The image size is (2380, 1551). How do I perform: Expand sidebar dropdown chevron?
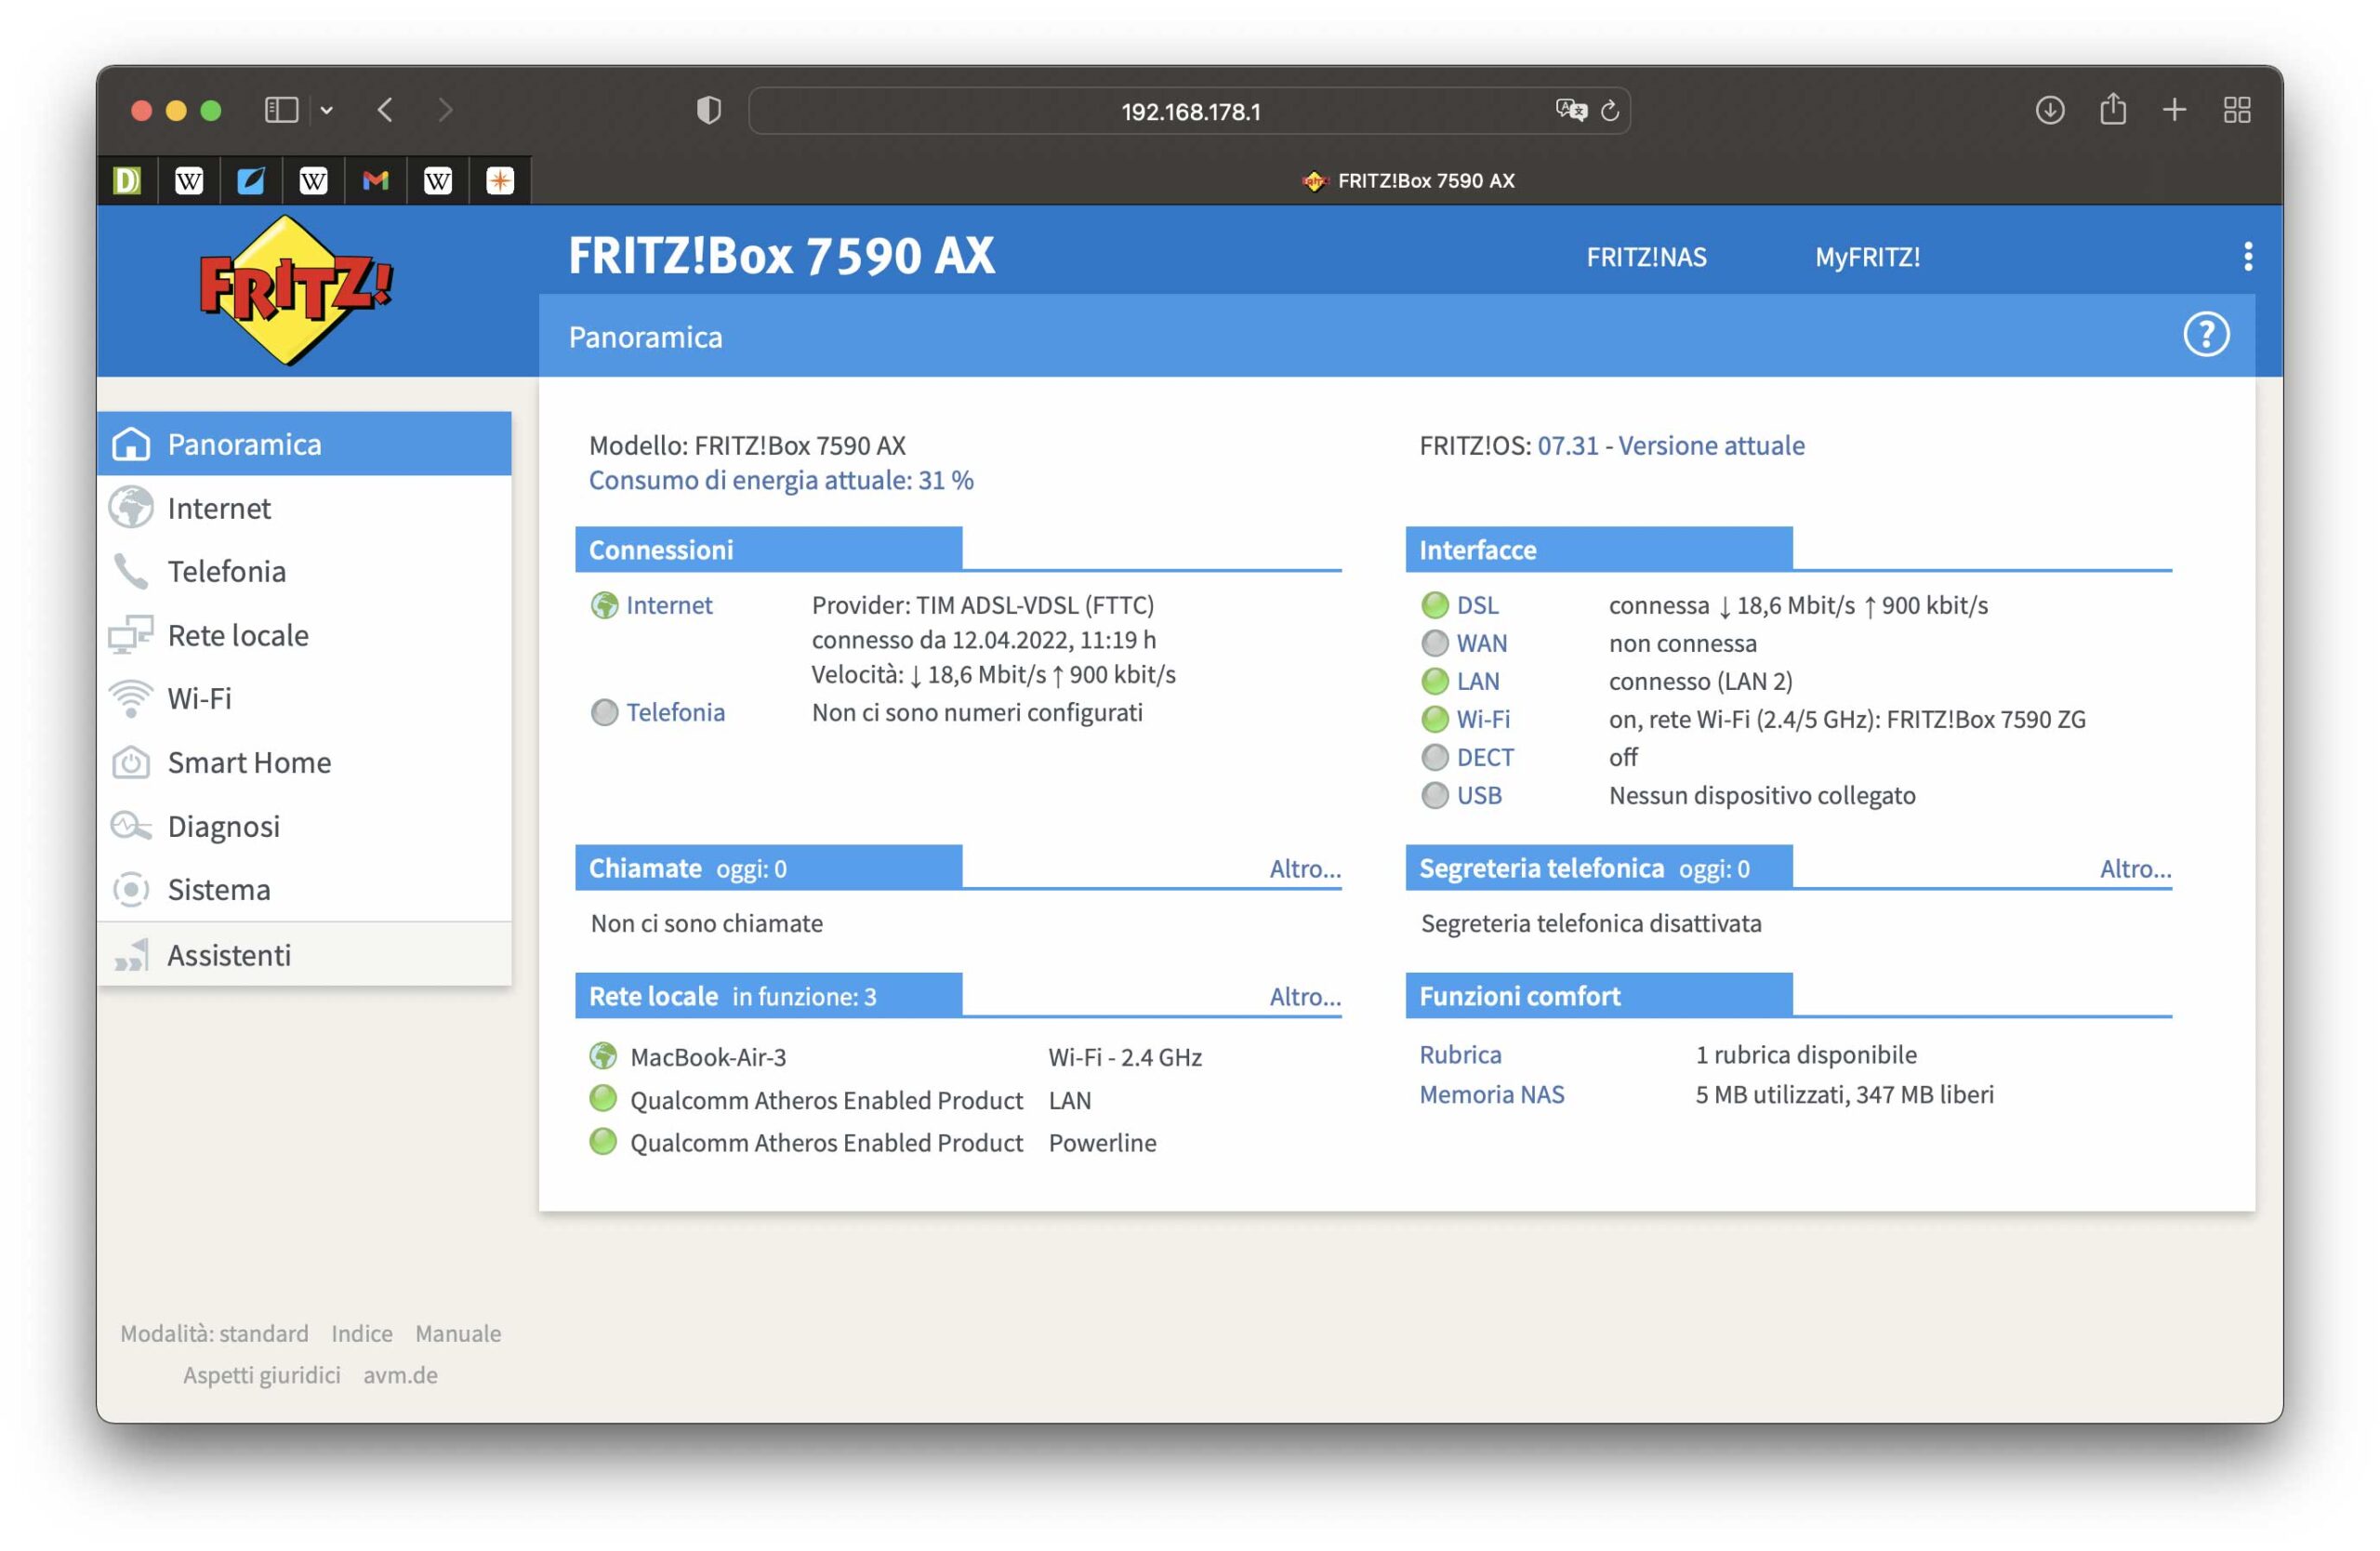[327, 111]
